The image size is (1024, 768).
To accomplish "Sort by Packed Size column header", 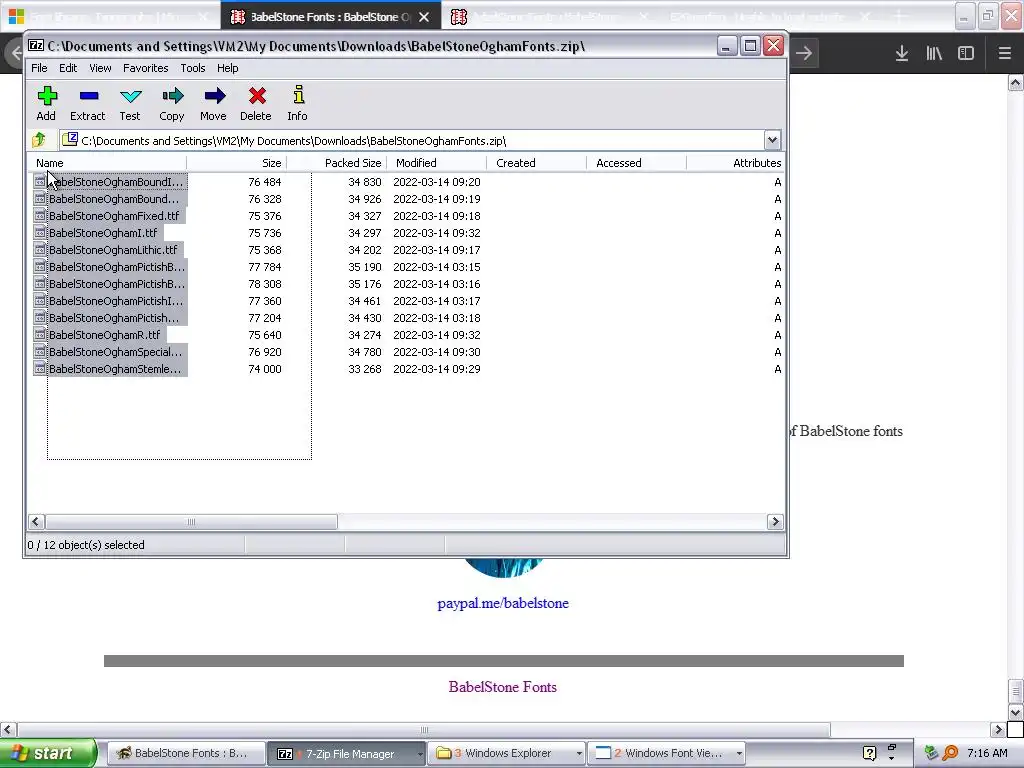I will point(336,163).
